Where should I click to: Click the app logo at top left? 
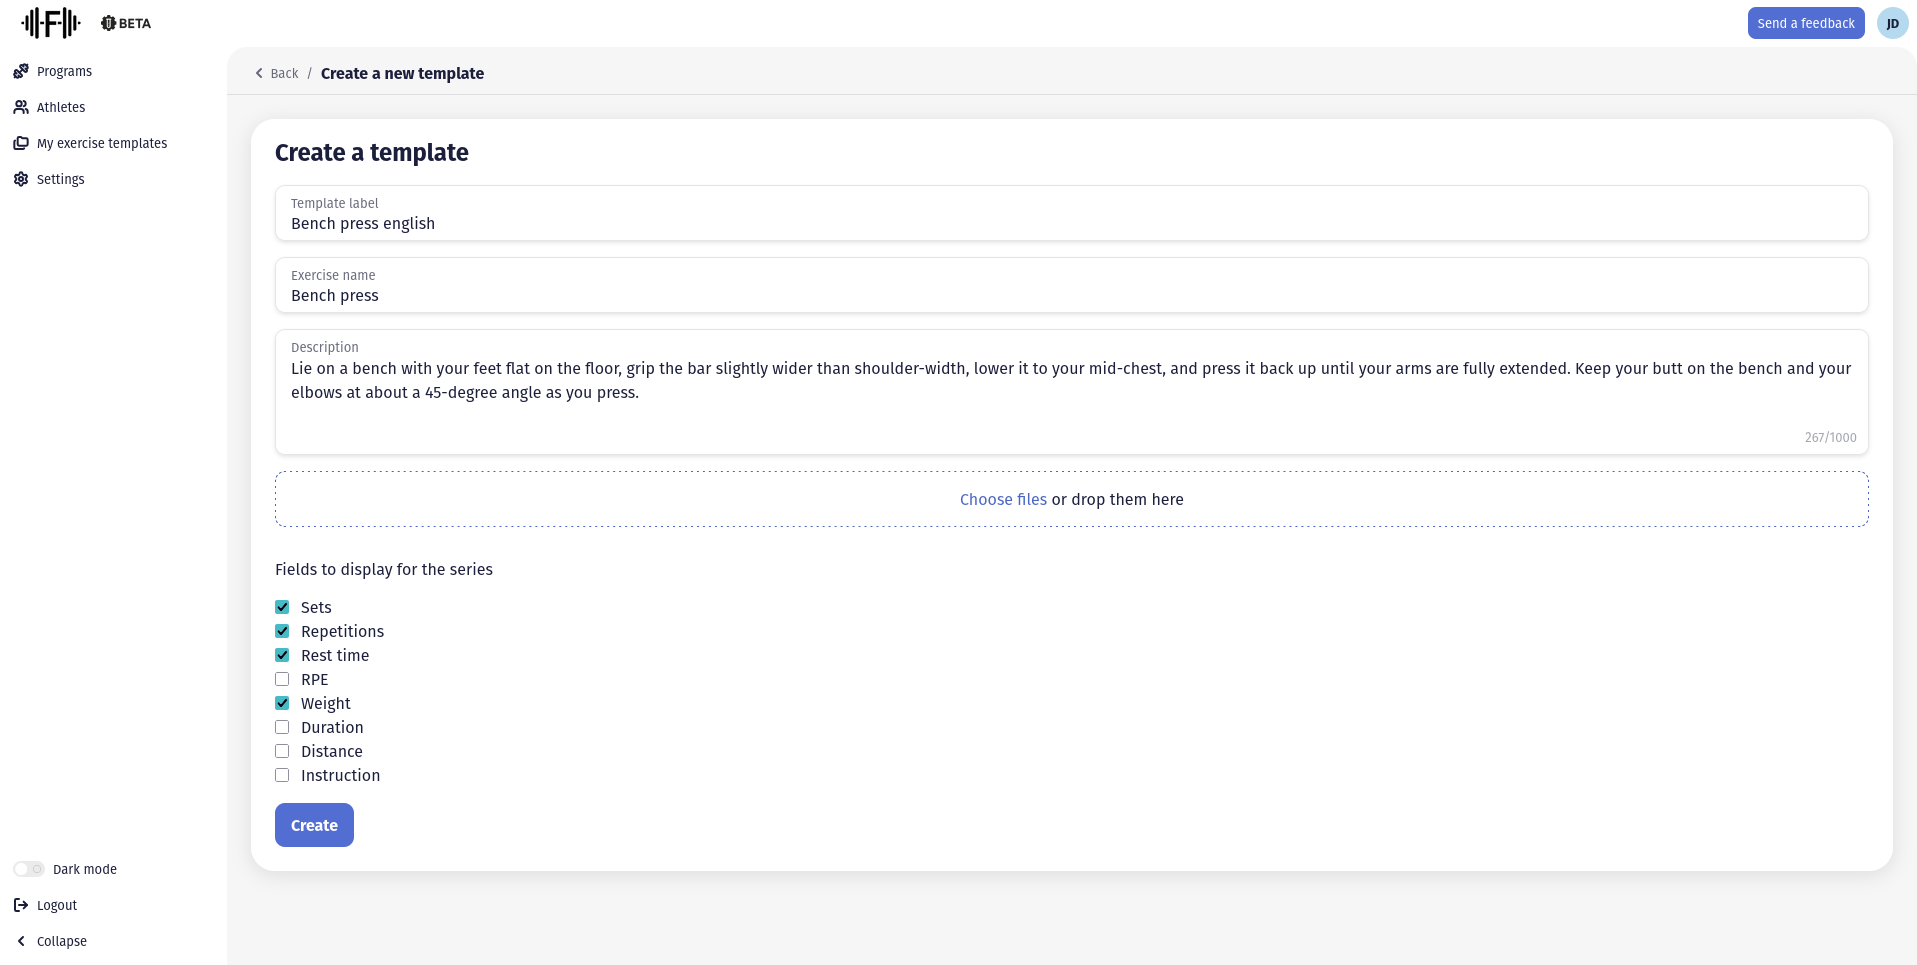pos(51,22)
